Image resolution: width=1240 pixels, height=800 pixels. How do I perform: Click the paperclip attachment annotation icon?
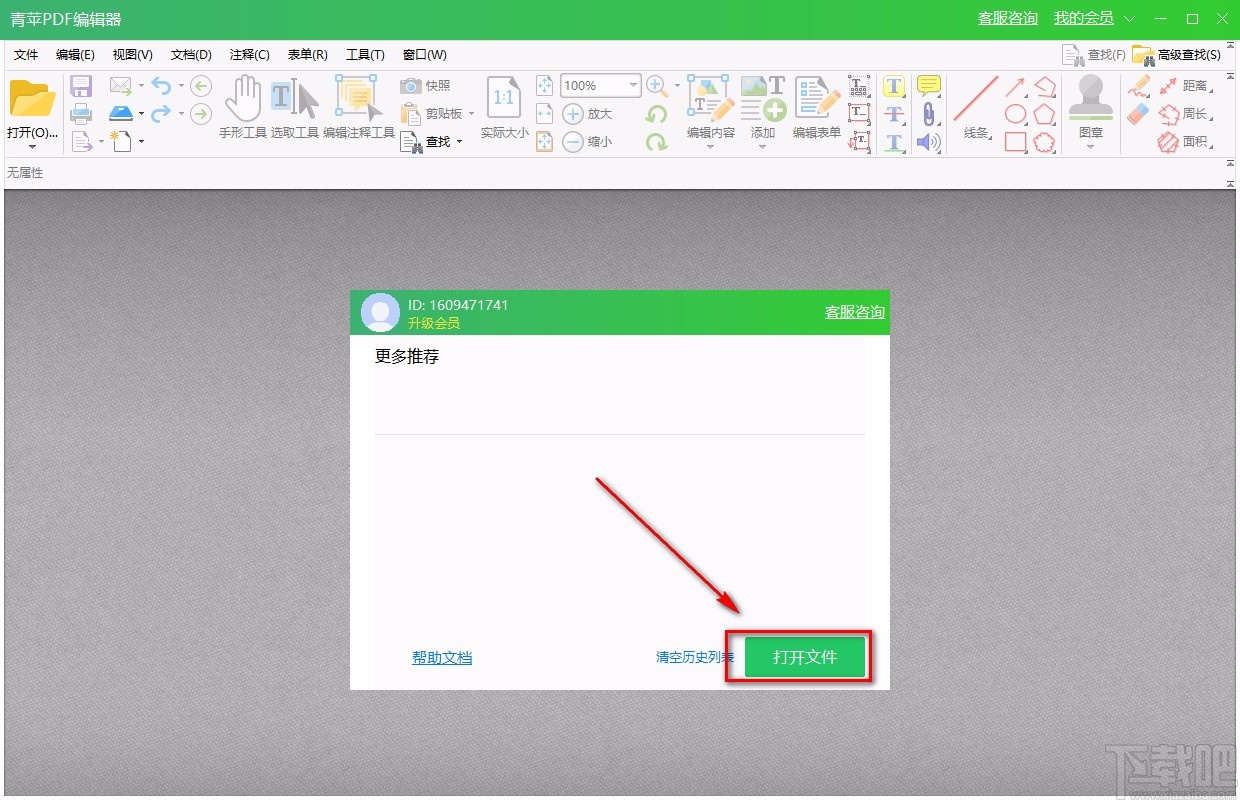[x=929, y=113]
